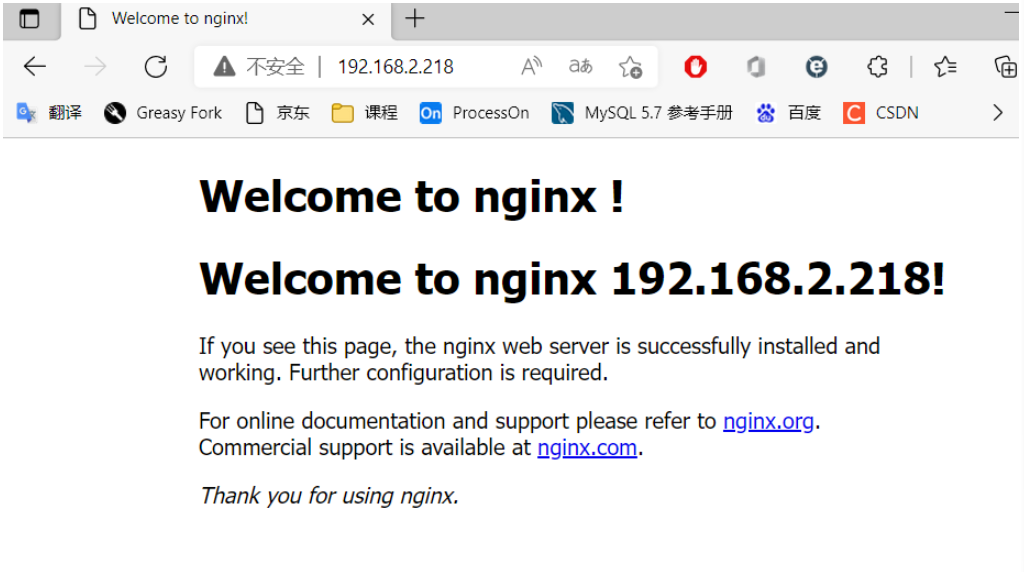The height and width of the screenshot is (572, 1024).
Task: Open the Collections icon
Action: click(1005, 66)
